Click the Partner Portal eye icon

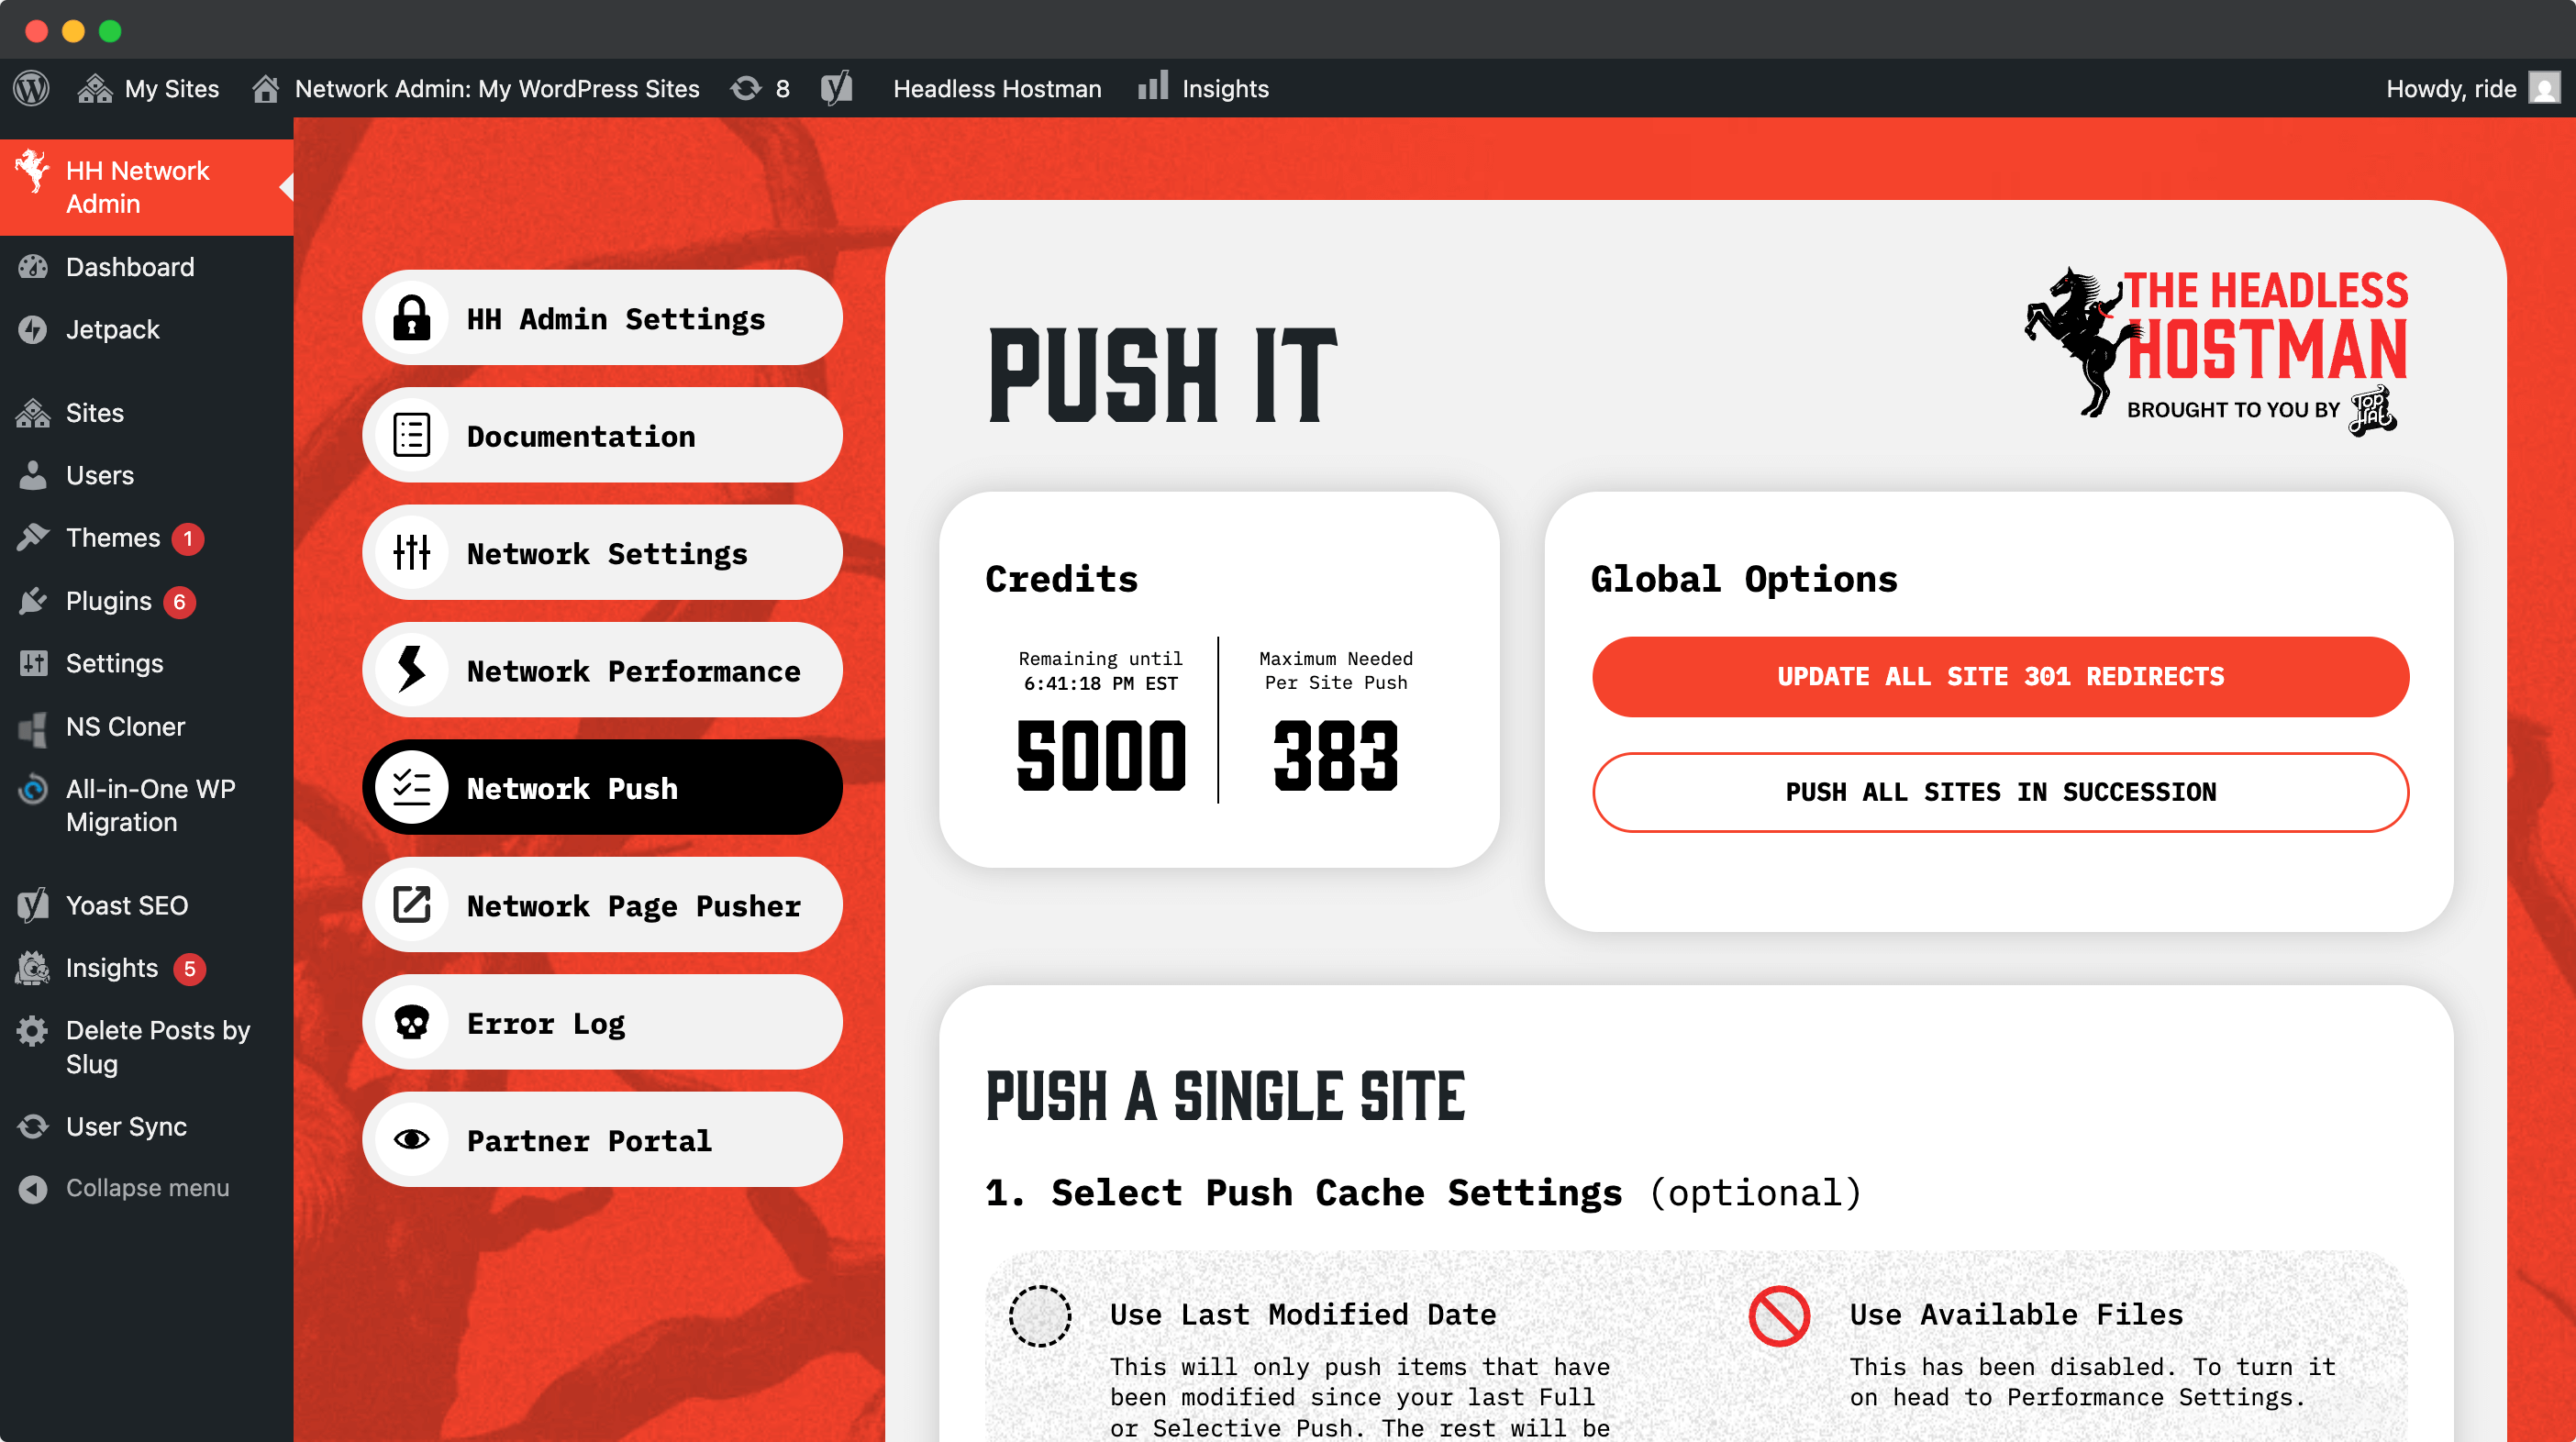(x=411, y=1139)
